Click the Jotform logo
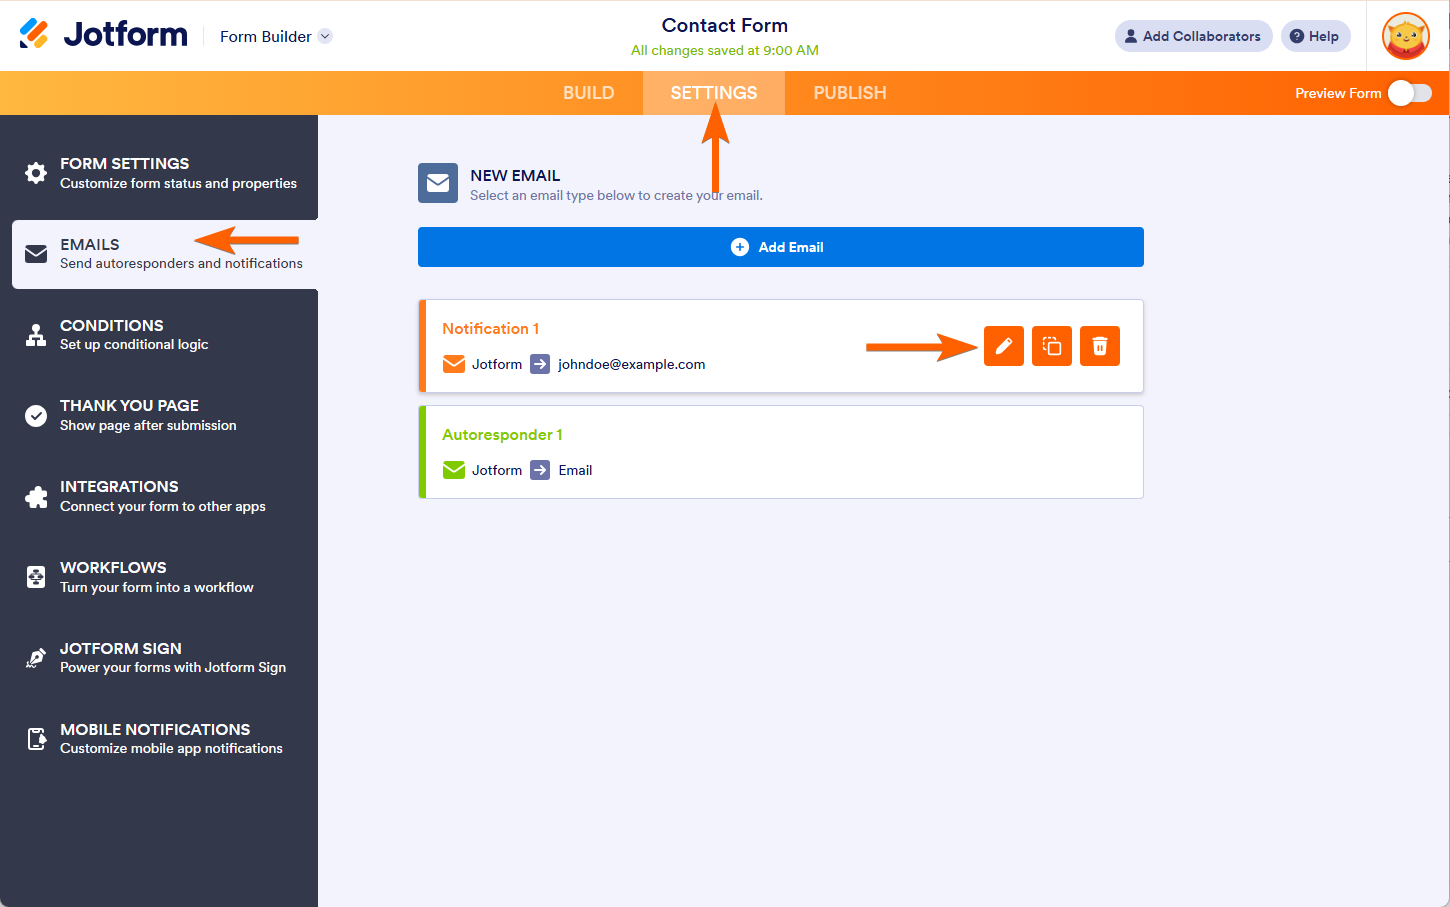 coord(103,35)
